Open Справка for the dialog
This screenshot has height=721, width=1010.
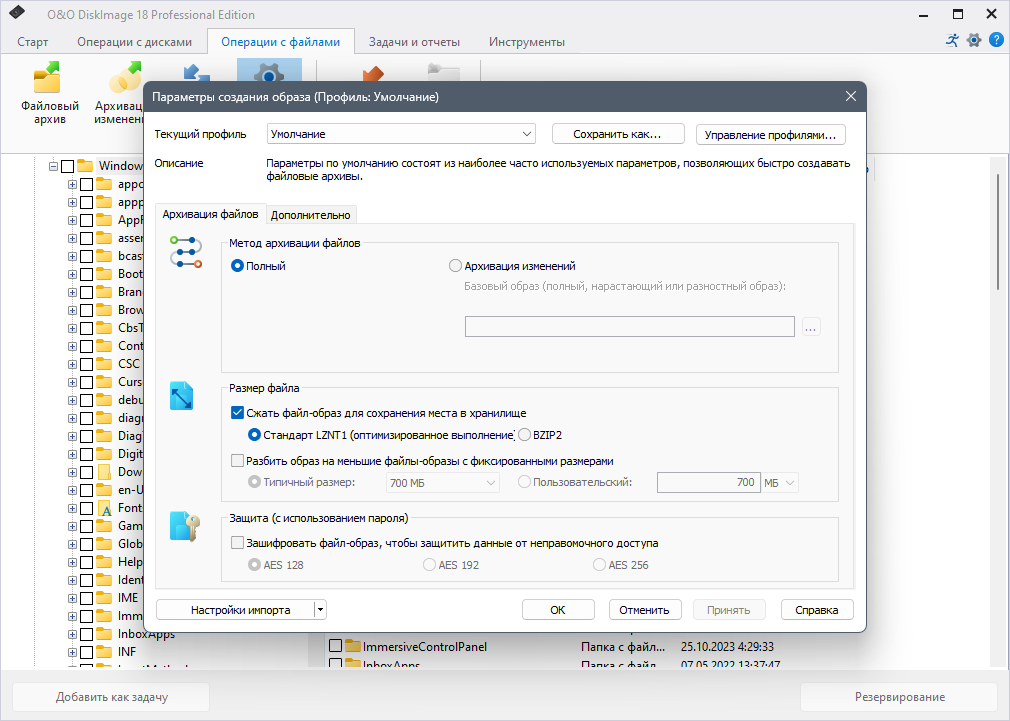click(x=817, y=610)
